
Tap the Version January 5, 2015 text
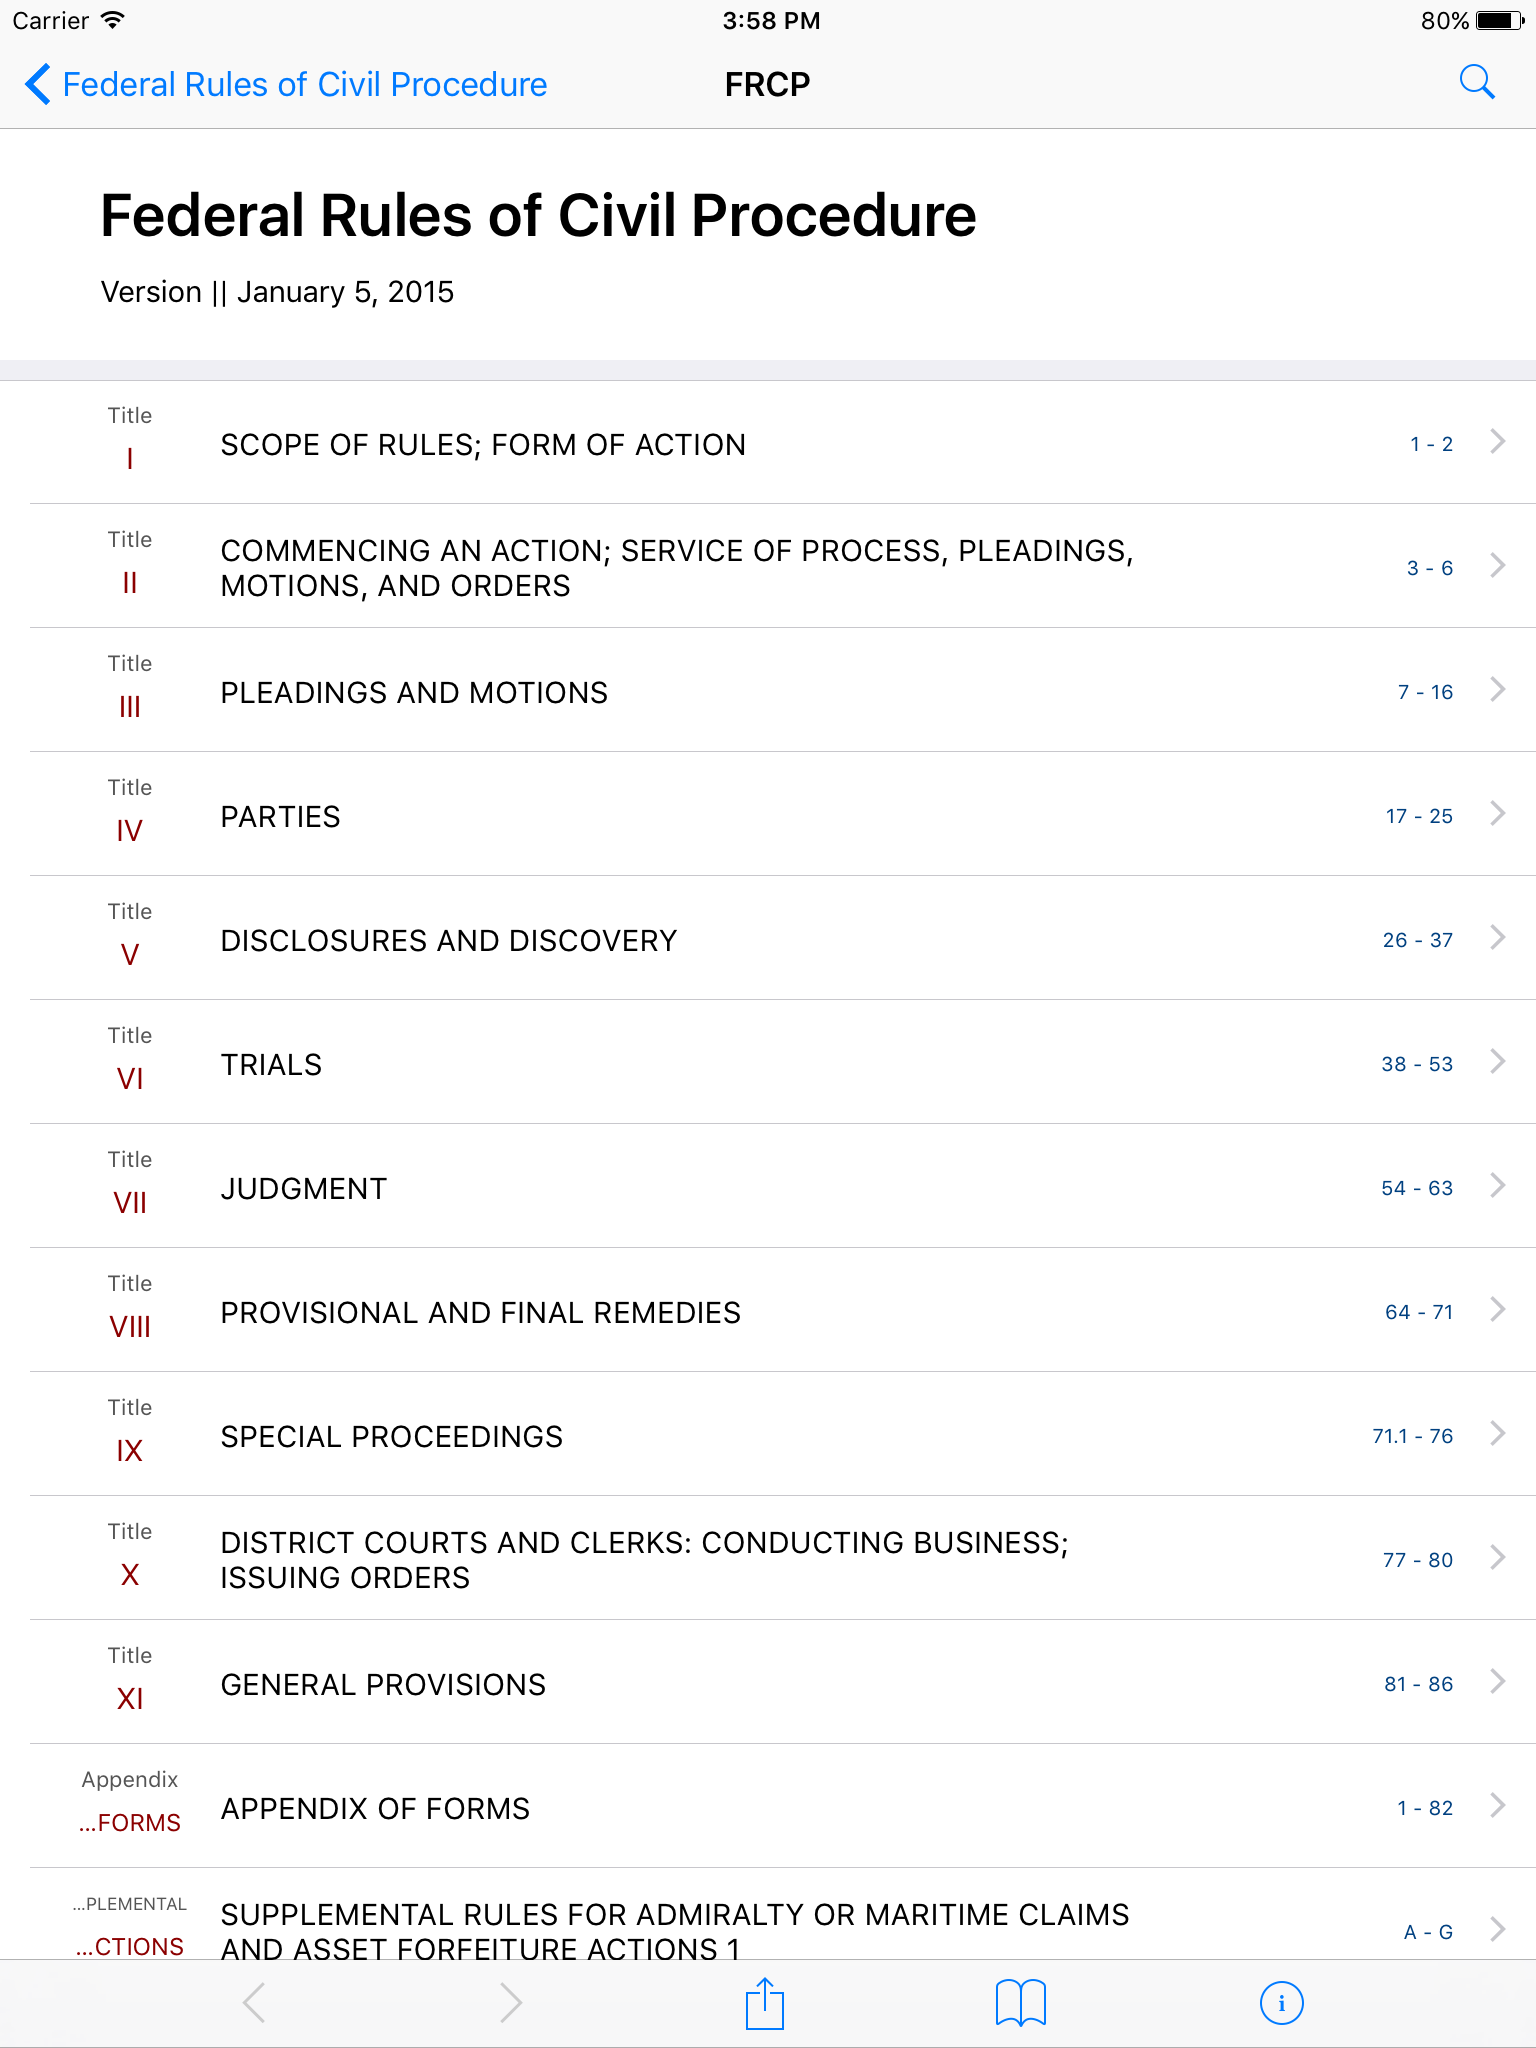277,292
